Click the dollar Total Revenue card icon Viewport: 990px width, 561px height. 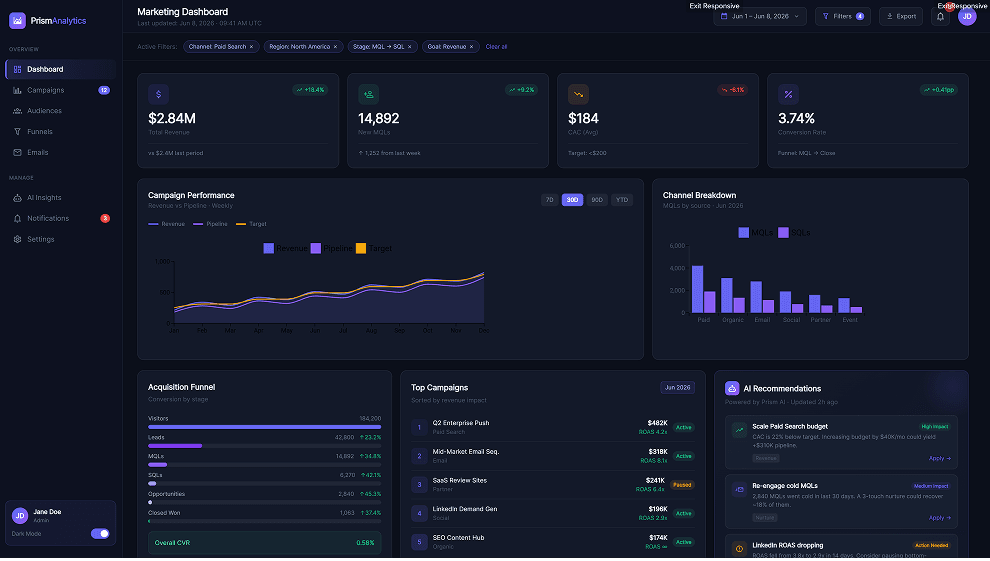[x=158, y=94]
